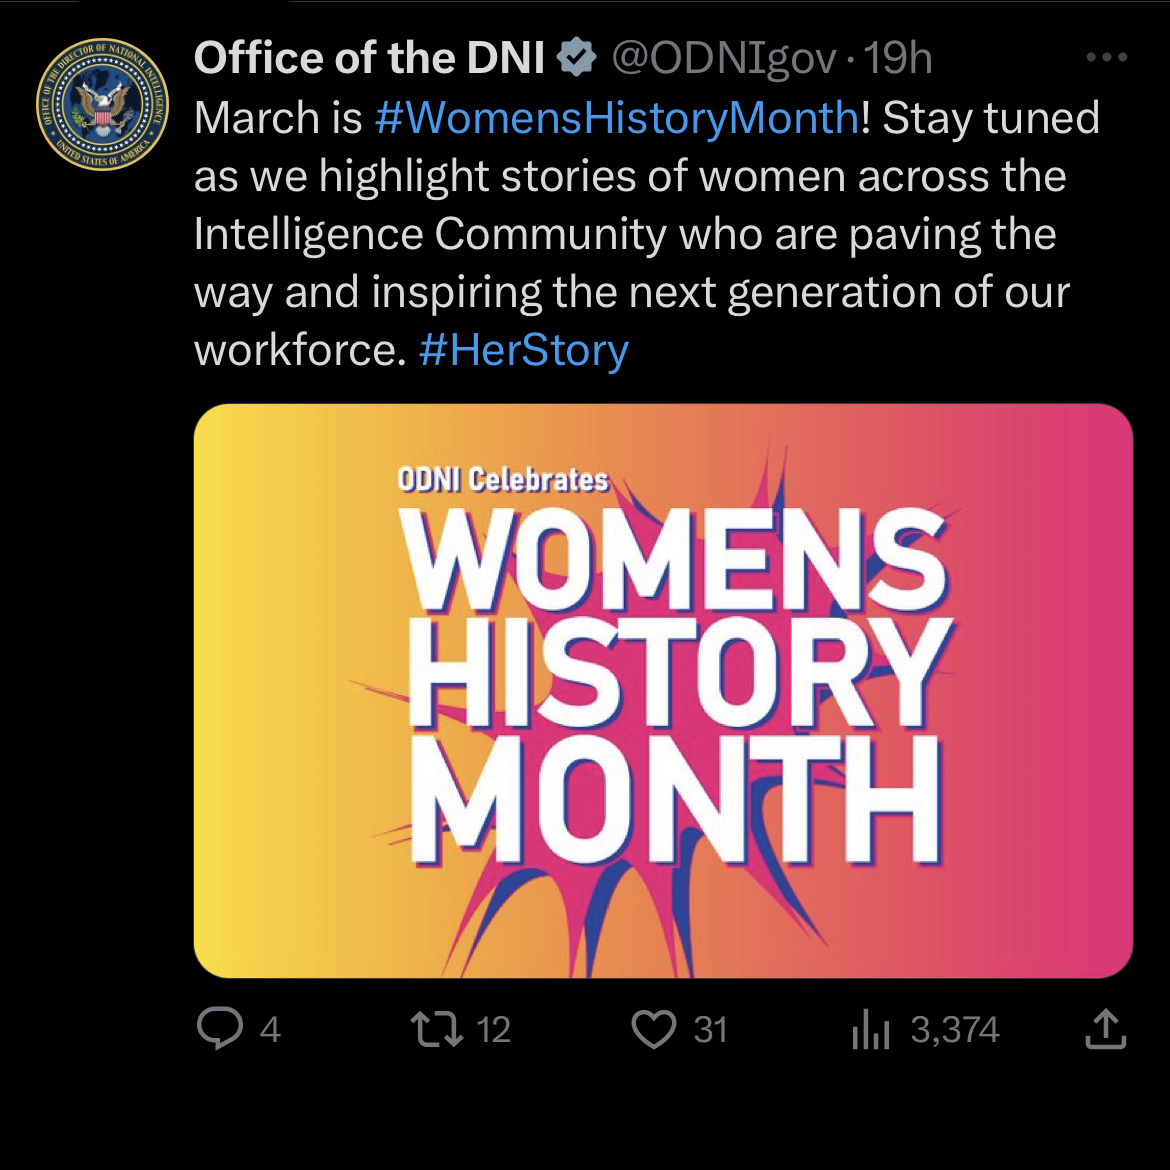Click the view count of 3,374
The width and height of the screenshot is (1170, 1170).
954,1029
